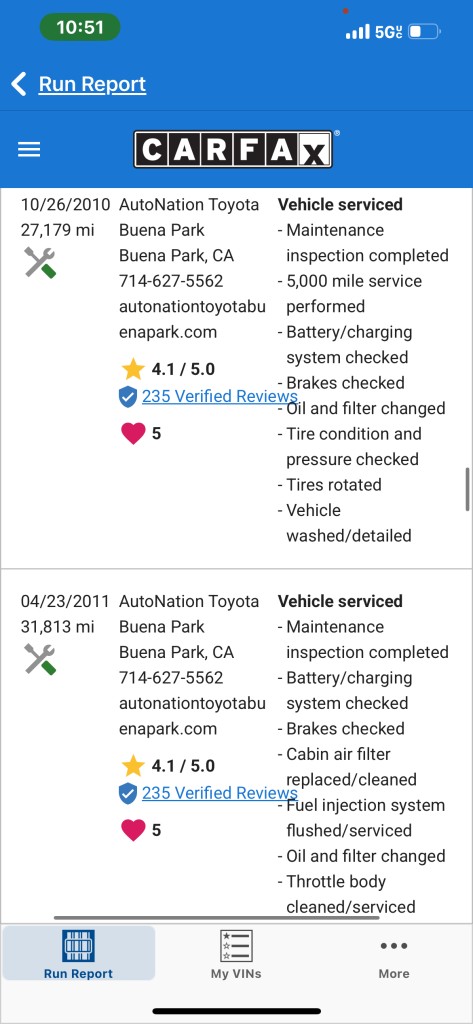Tap phone number 714-627-5562 in the first record

click(171, 281)
